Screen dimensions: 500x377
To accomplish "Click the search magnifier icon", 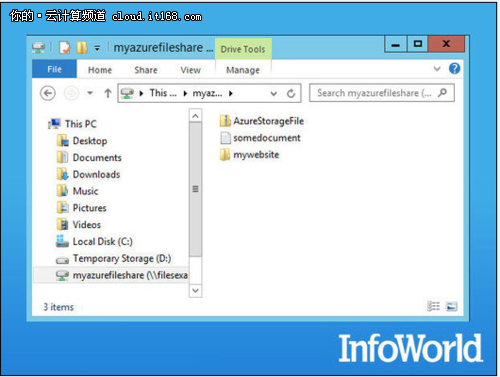I will 442,93.
